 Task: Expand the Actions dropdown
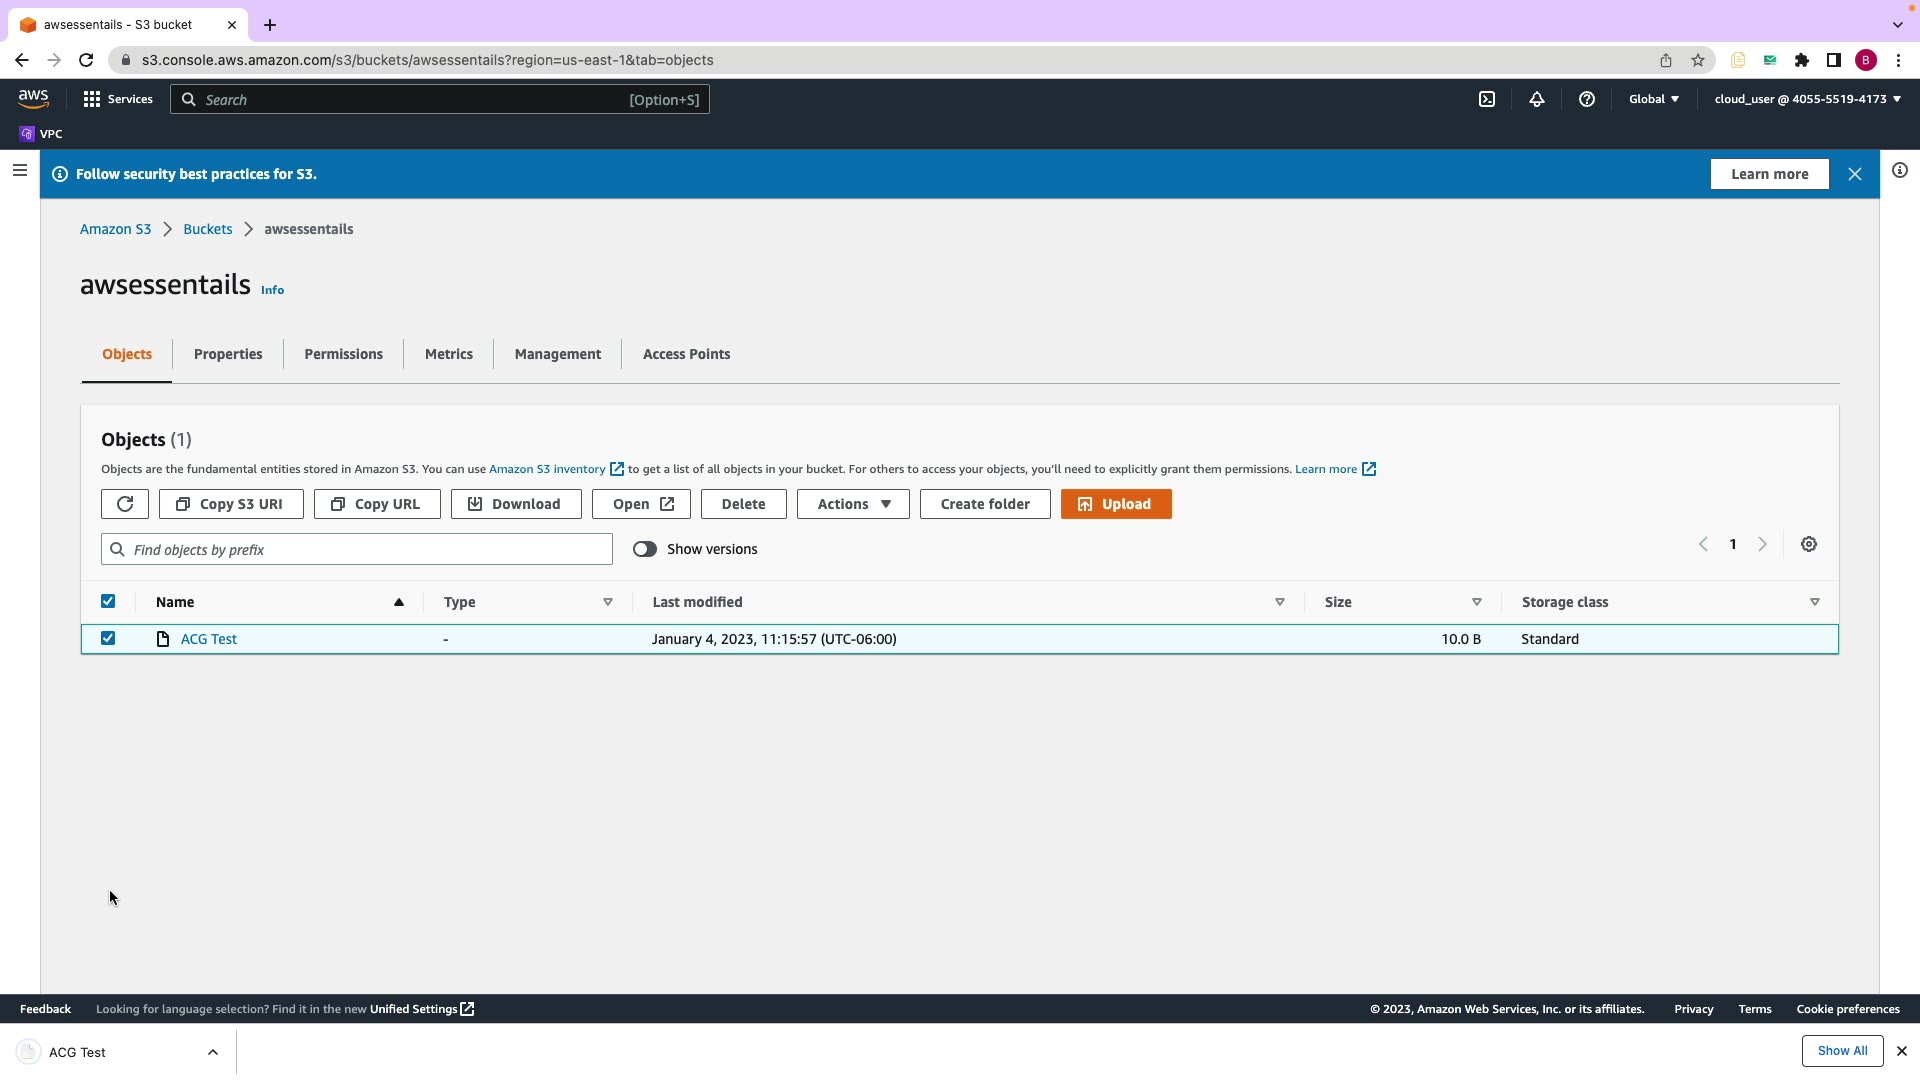click(x=853, y=504)
